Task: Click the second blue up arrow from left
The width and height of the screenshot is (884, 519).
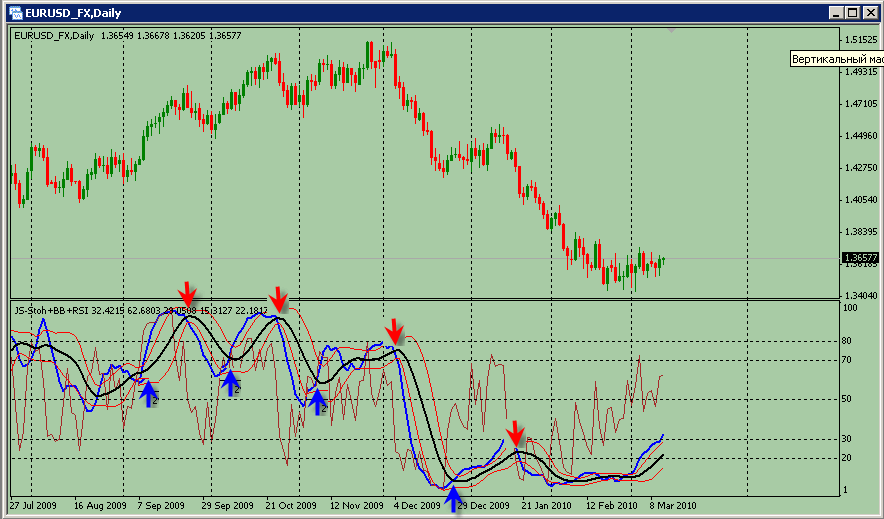Action: click(x=231, y=382)
